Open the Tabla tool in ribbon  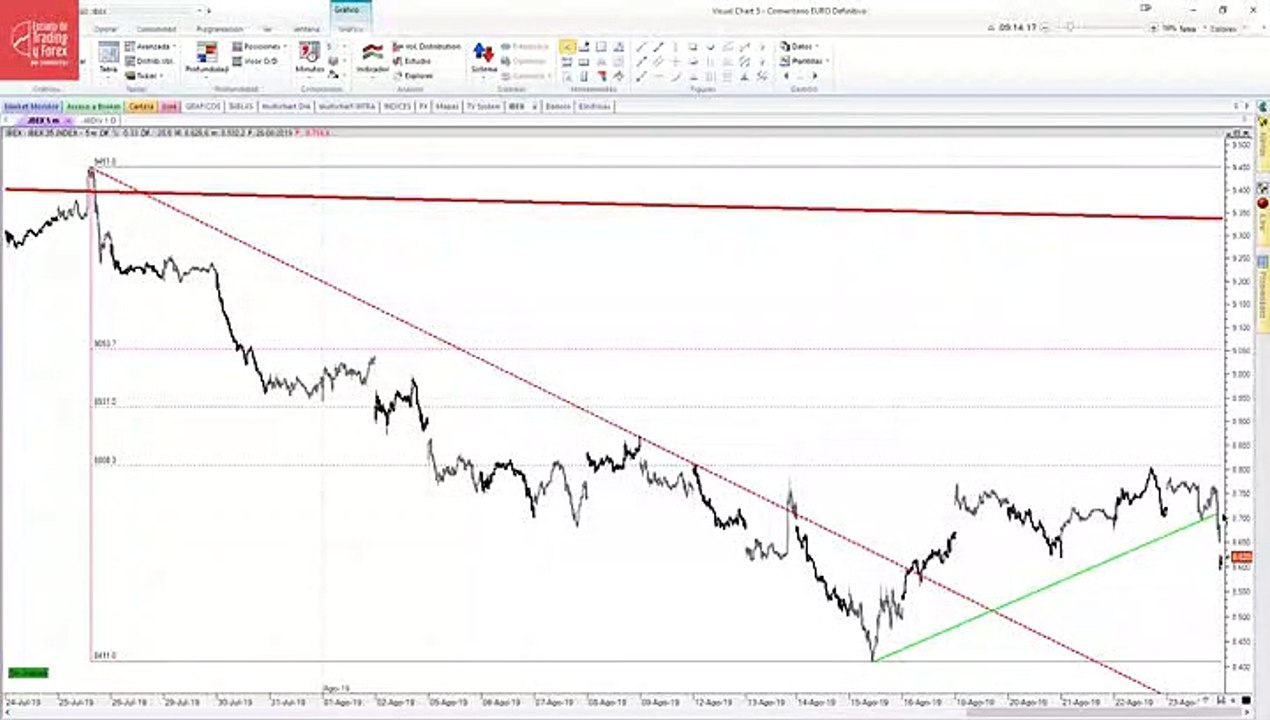[108, 59]
